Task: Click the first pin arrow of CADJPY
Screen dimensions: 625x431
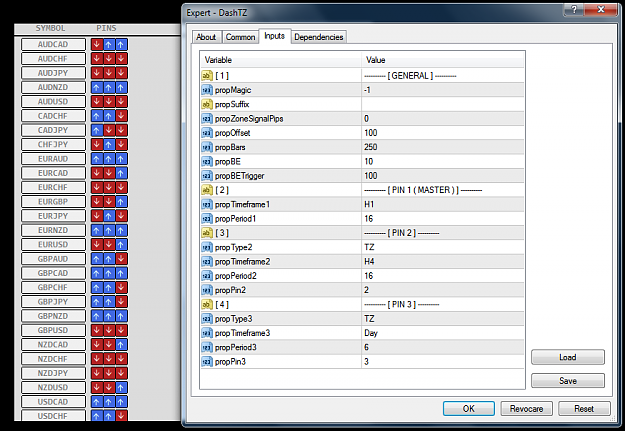Action: coord(96,130)
